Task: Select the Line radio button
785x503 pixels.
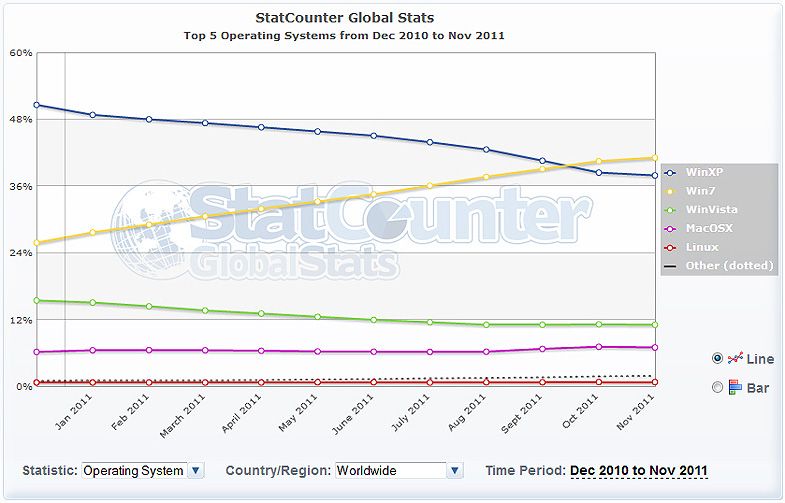Action: tap(717, 359)
